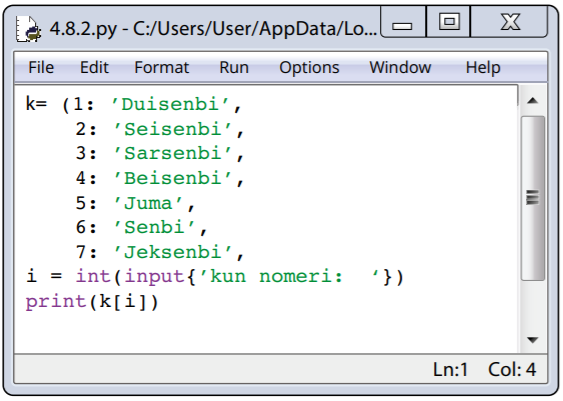Place cursor in the 'Duisenbi' string
This screenshot has height=401, width=563.
click(x=170, y=104)
